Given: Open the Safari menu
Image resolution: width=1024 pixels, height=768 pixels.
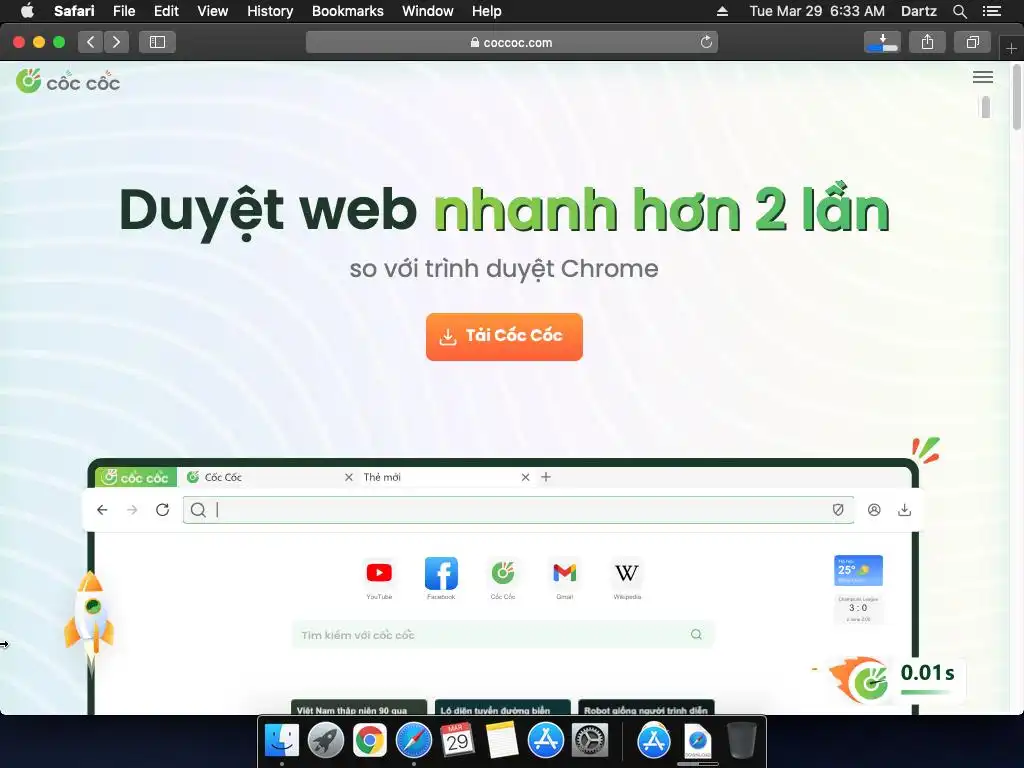Looking at the screenshot, I should [74, 11].
